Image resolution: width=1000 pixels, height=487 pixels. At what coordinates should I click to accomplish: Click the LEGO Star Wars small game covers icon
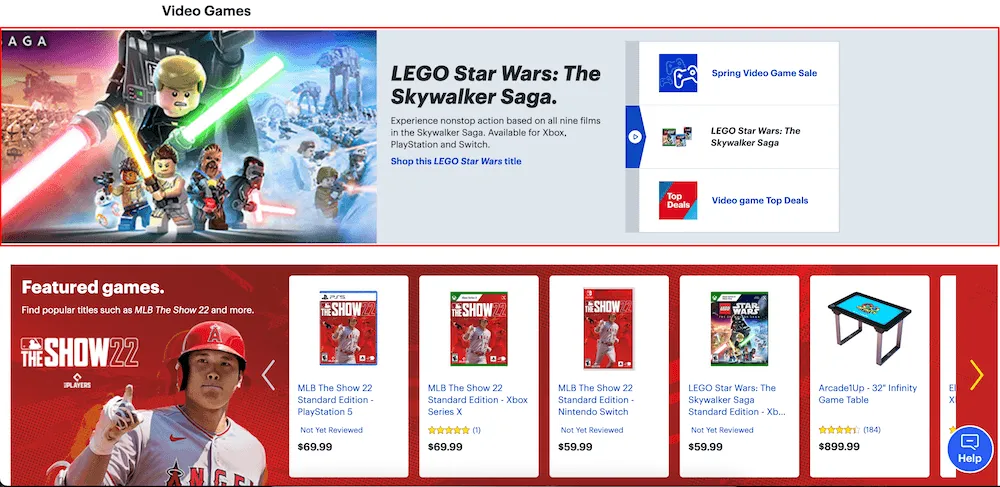(677, 136)
